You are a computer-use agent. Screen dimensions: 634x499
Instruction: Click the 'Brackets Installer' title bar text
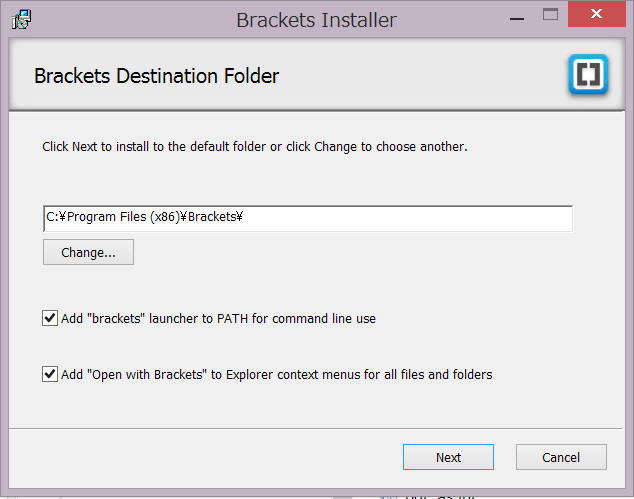(x=316, y=20)
